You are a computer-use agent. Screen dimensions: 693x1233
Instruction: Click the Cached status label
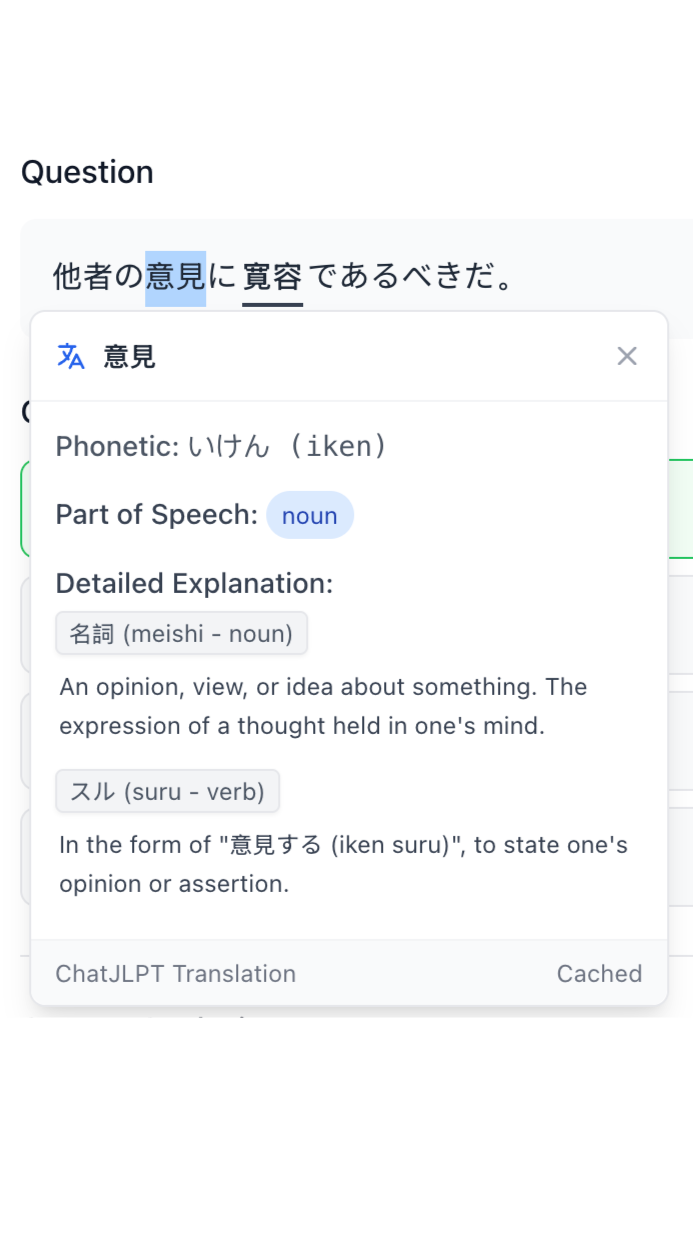point(599,973)
